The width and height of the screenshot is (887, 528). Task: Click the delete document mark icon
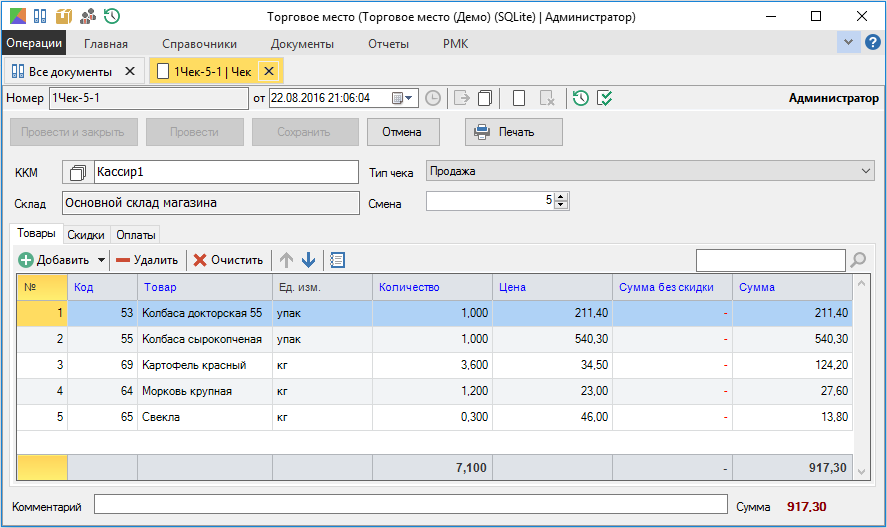click(x=547, y=98)
